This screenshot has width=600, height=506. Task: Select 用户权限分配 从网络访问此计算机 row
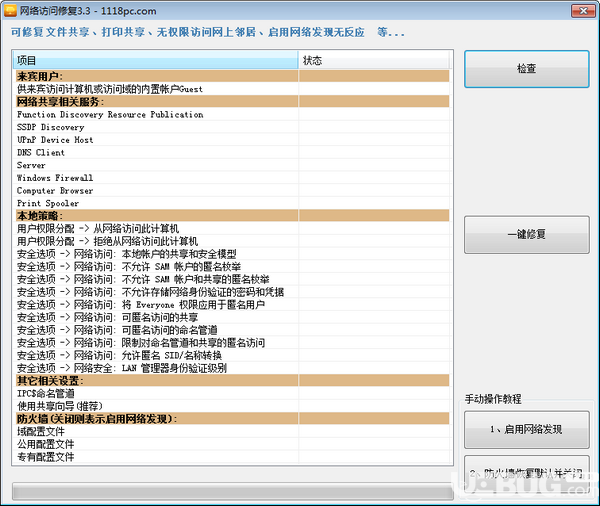click(232, 229)
